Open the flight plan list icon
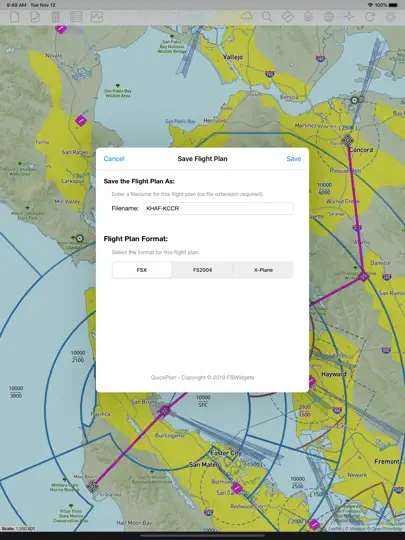 coord(76,17)
